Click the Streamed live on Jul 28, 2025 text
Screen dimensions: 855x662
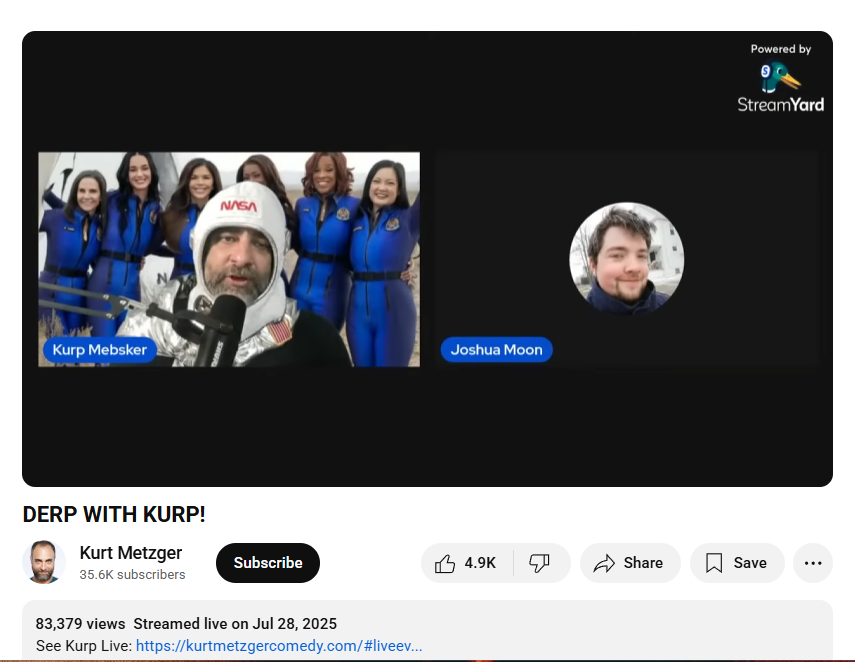point(235,624)
